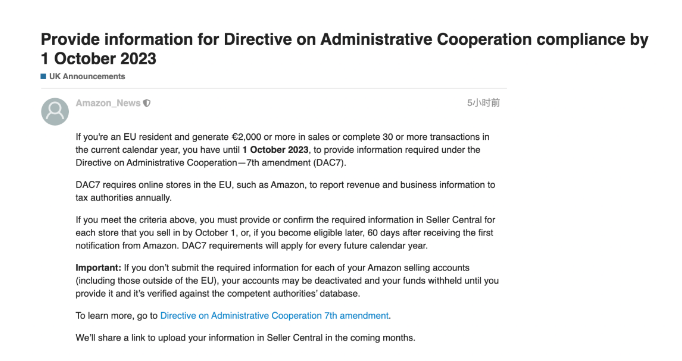The height and width of the screenshot is (361, 682).
Task: Click "tax authorities annually" text
Action: click(124, 198)
